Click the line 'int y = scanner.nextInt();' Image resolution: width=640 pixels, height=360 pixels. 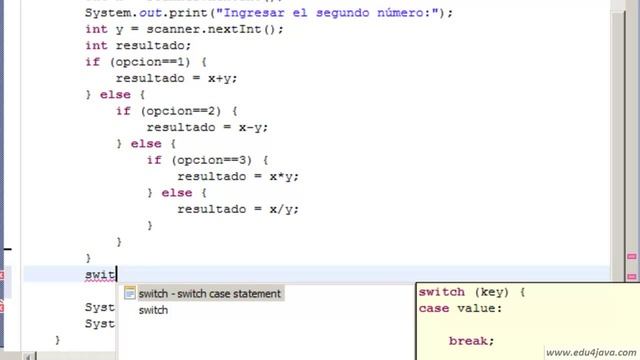coord(184,29)
